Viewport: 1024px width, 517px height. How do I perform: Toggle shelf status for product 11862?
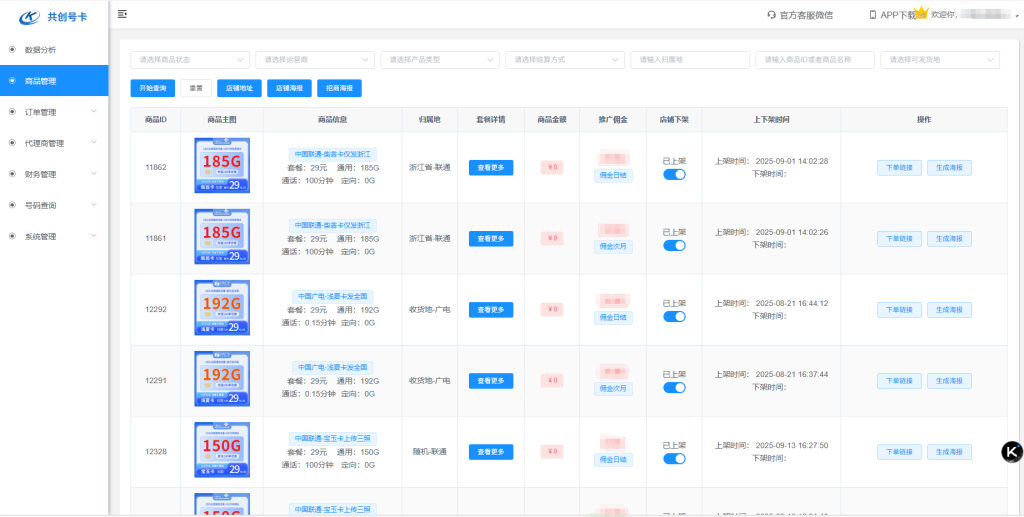point(674,174)
